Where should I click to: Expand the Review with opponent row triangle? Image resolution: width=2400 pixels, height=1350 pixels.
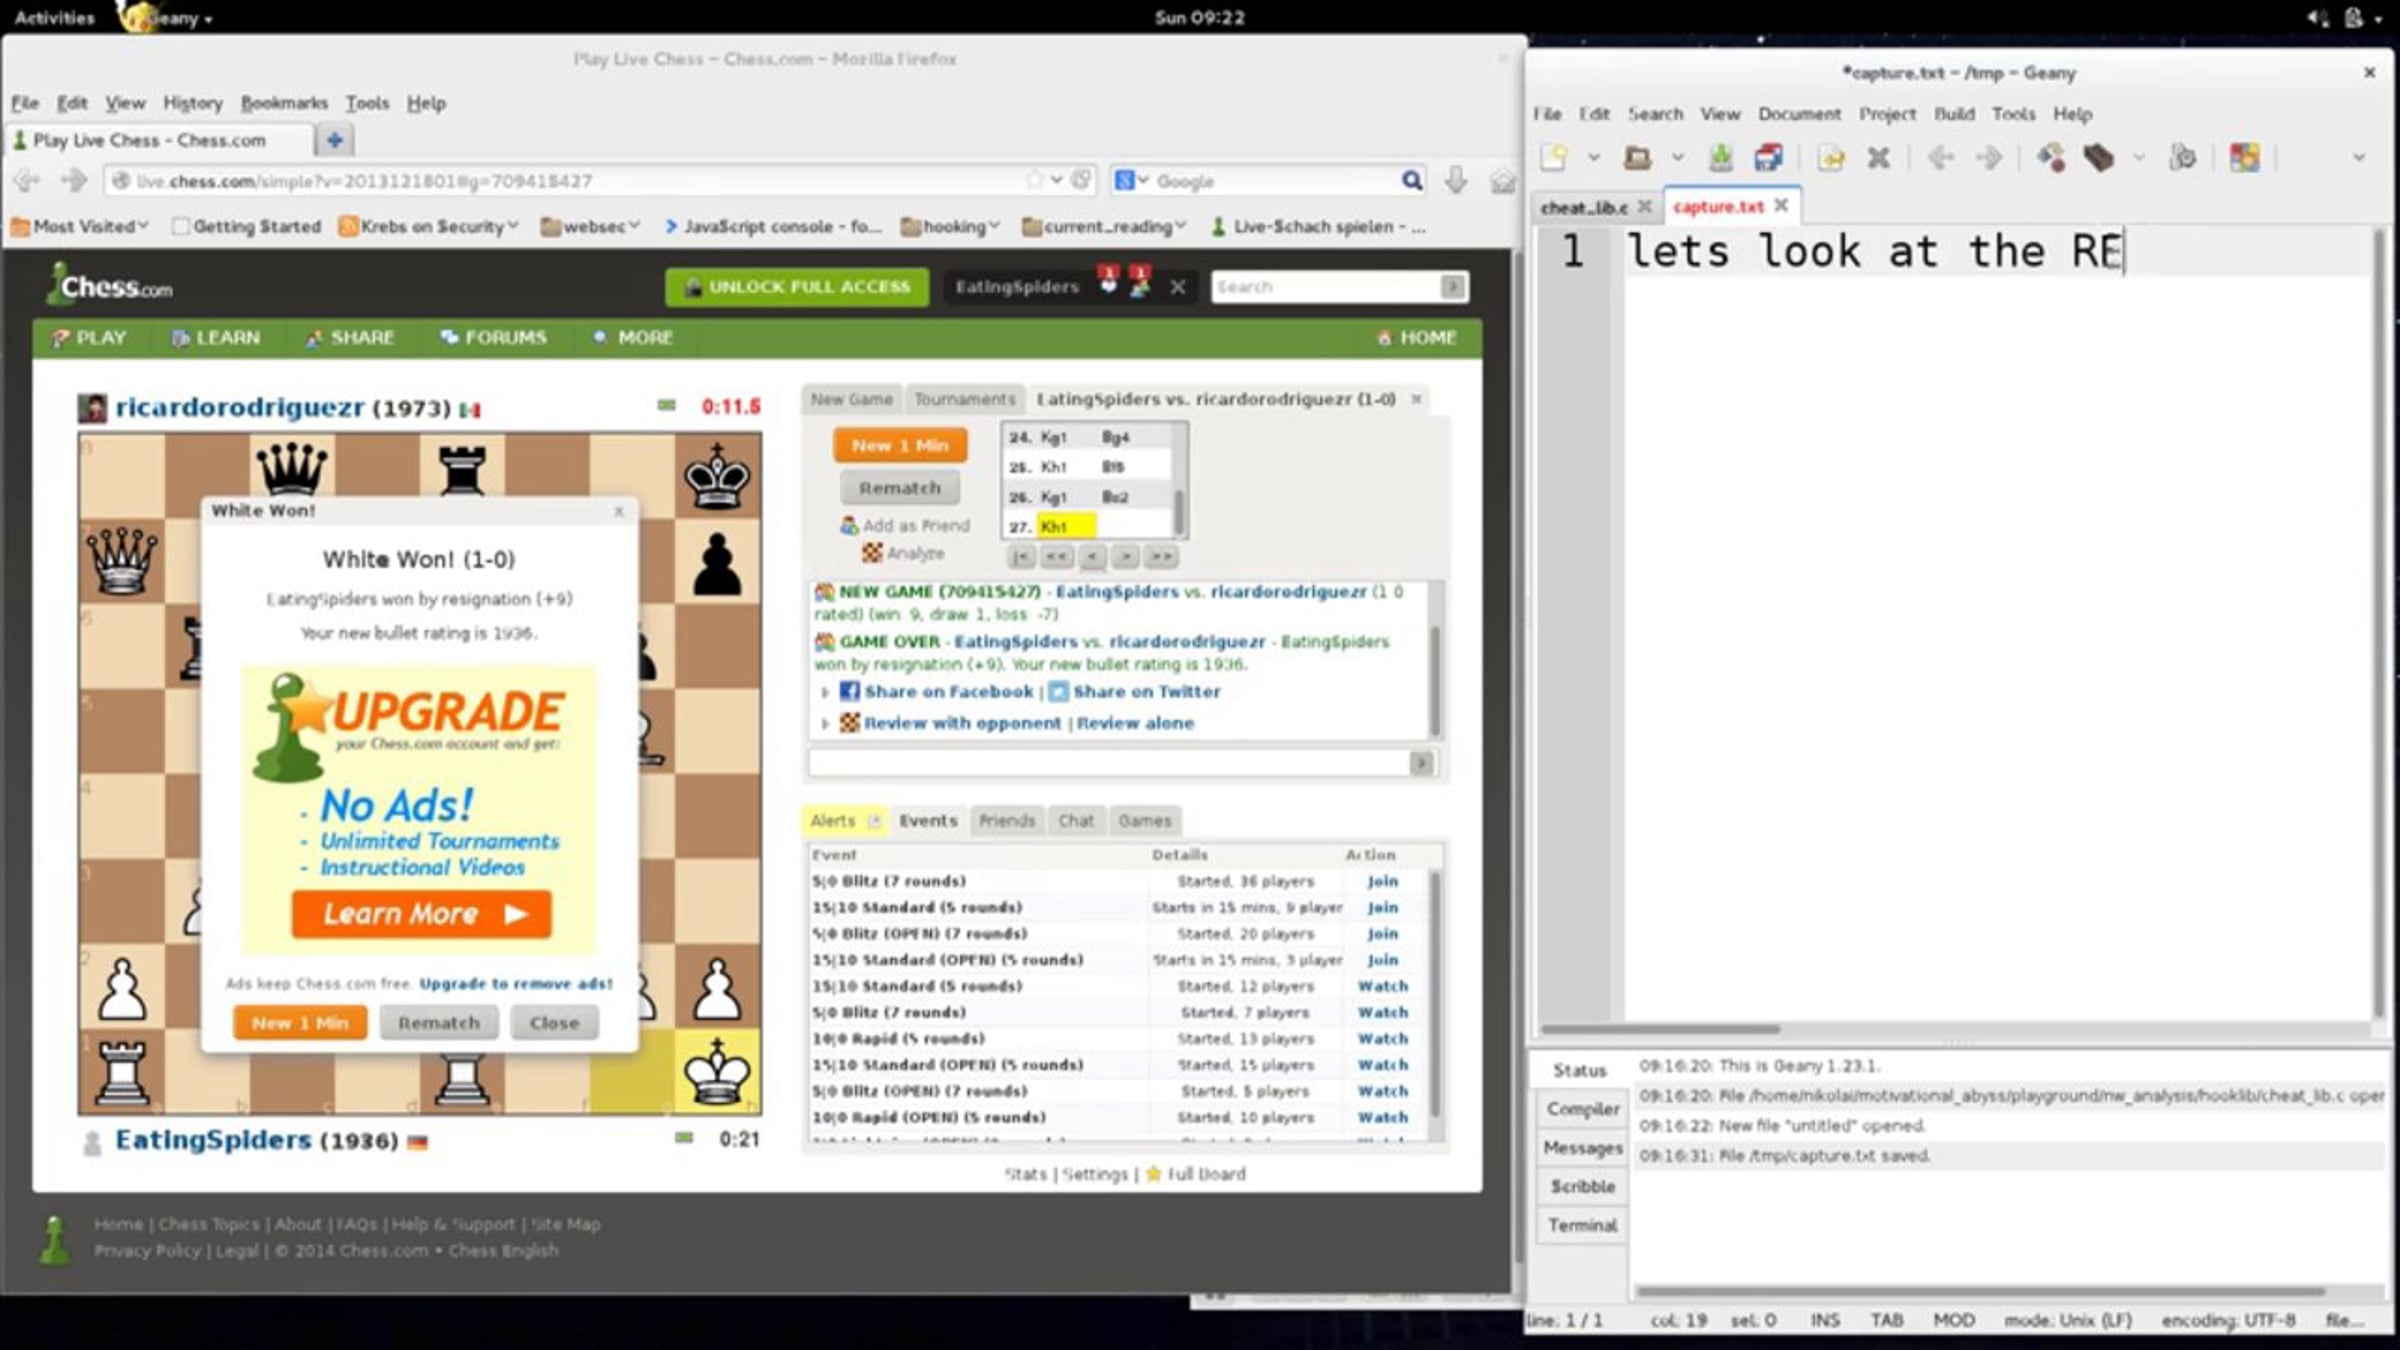824,723
